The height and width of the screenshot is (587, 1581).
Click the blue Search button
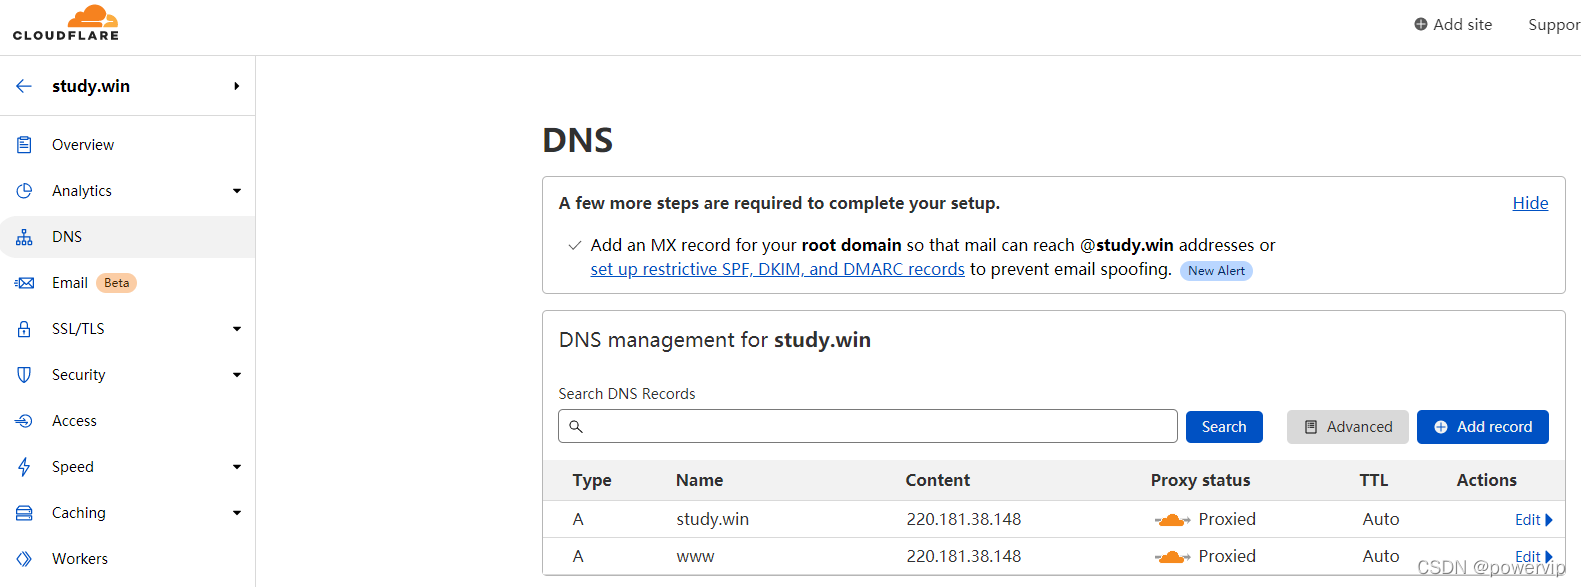click(1223, 427)
